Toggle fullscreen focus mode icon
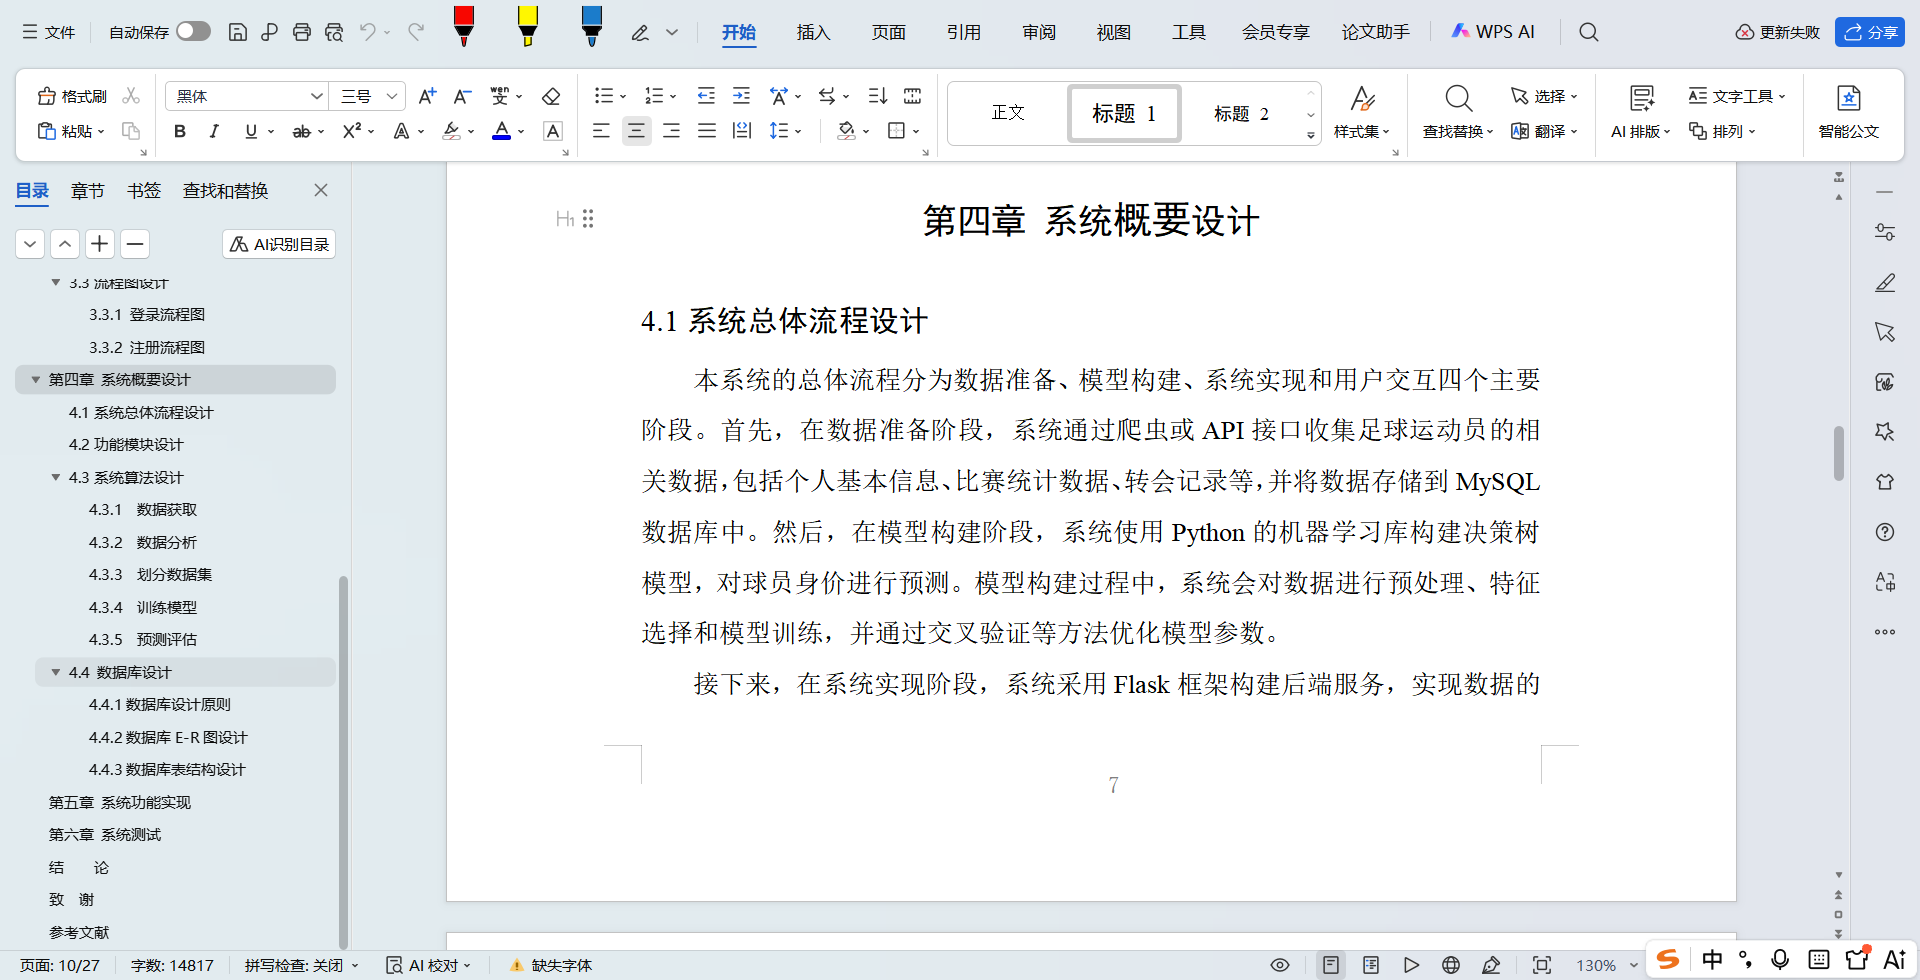 pos(1542,965)
